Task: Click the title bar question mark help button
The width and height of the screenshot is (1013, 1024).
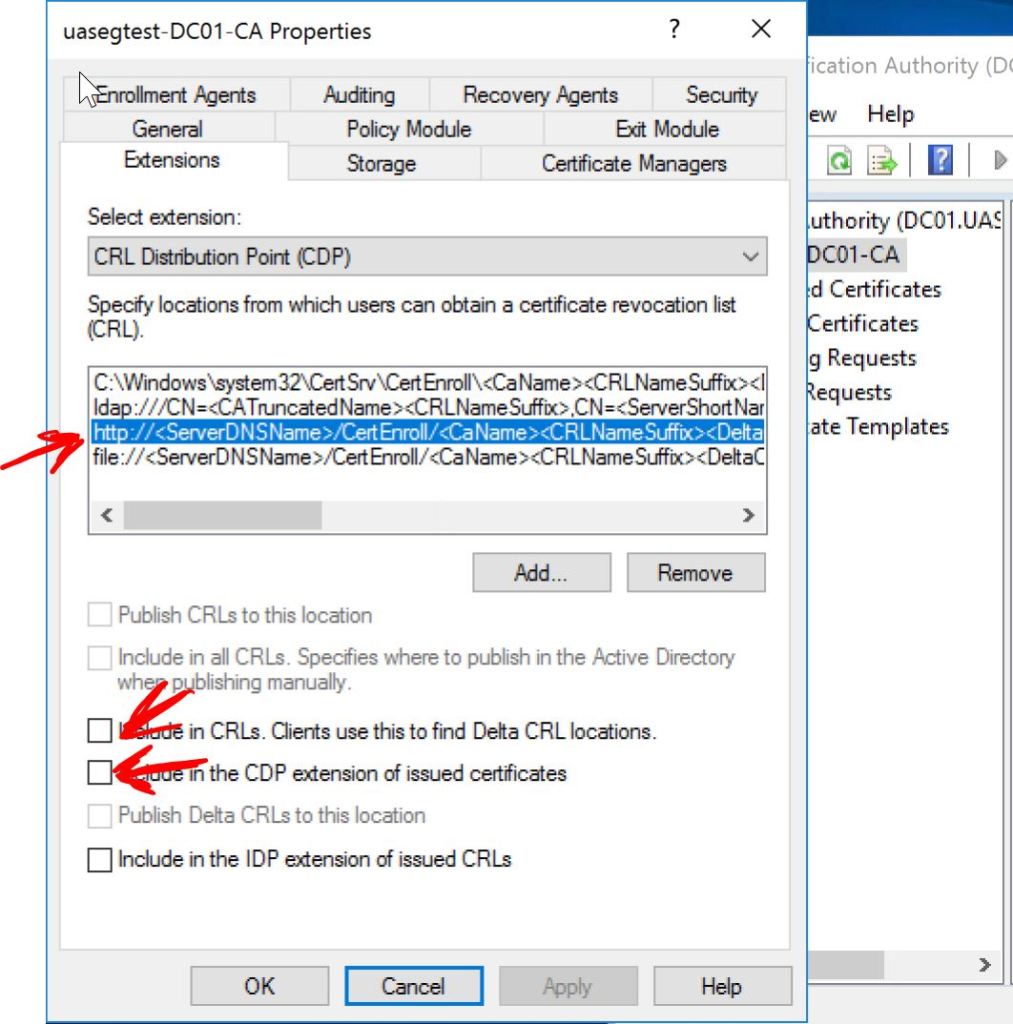Action: [x=675, y=30]
